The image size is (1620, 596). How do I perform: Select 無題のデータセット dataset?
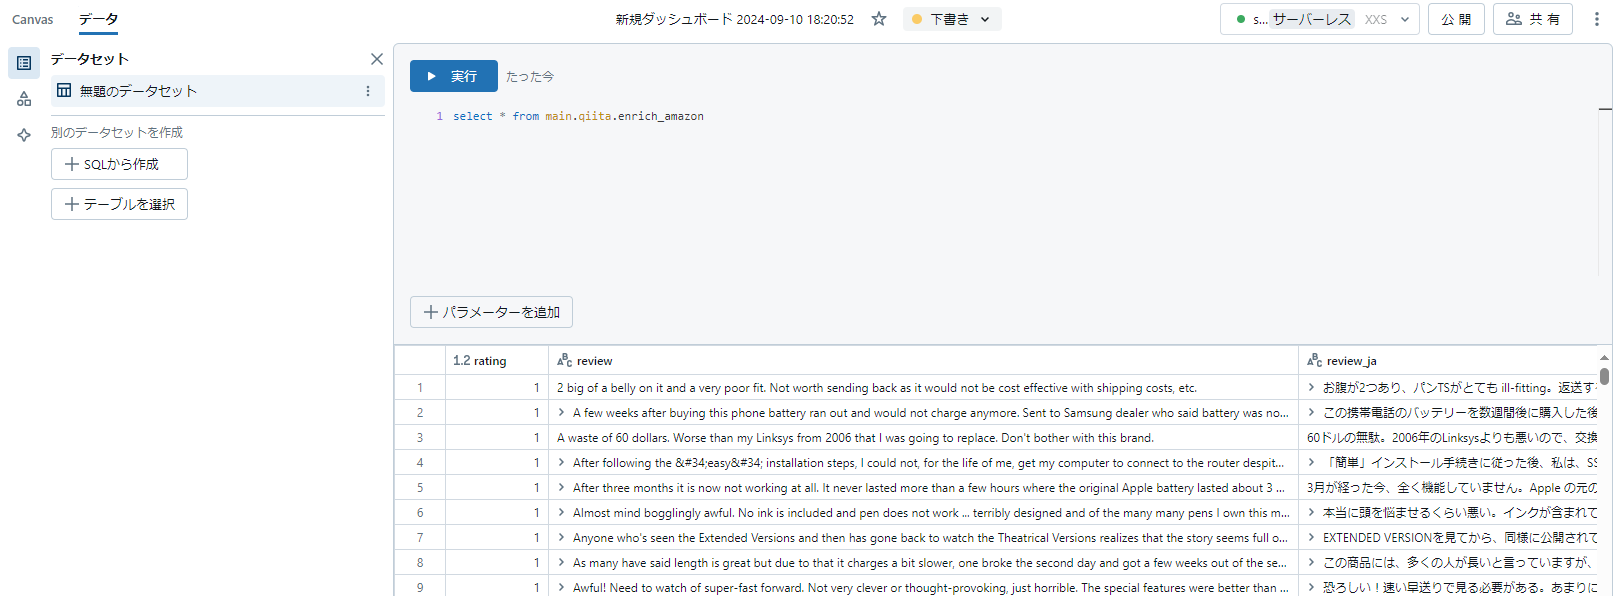(218, 91)
